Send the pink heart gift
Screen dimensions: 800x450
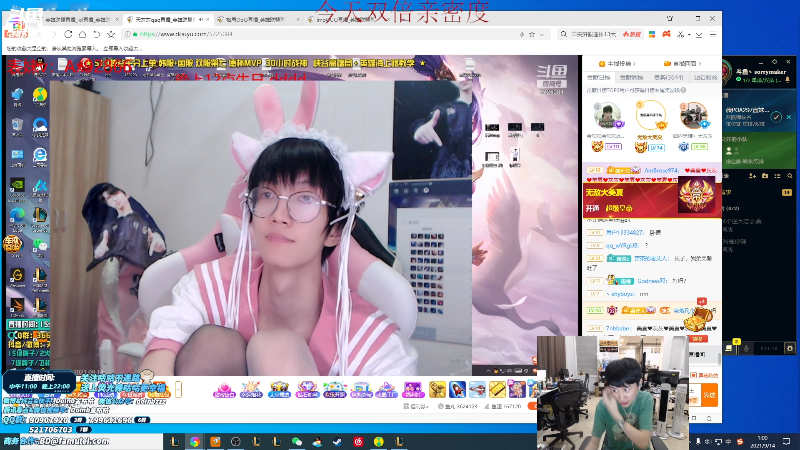point(224,390)
